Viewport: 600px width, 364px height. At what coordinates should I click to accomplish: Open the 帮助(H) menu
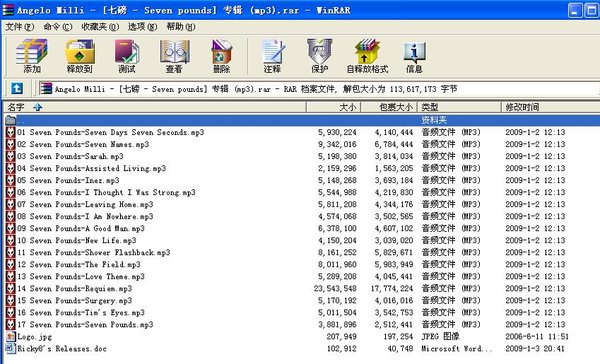181,27
